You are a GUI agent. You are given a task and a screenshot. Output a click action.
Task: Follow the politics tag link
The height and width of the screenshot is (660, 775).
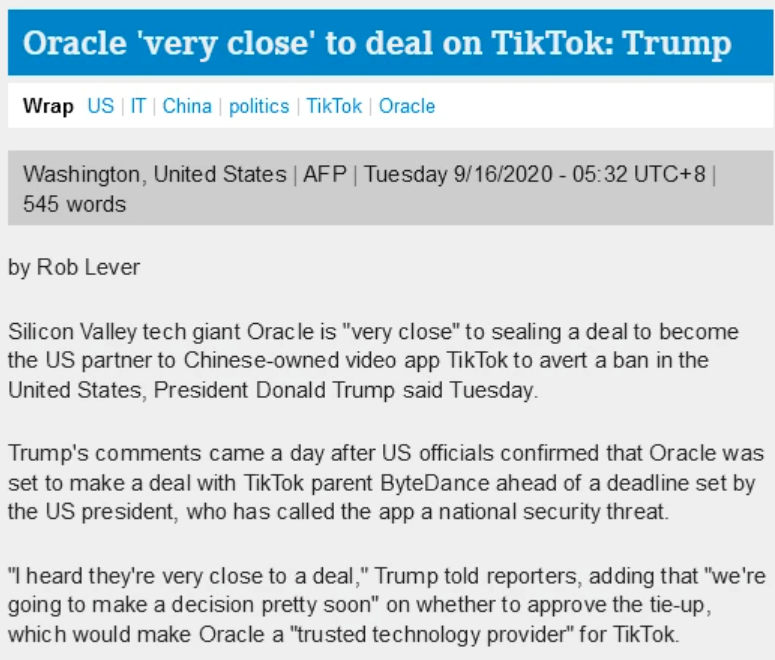tap(259, 106)
